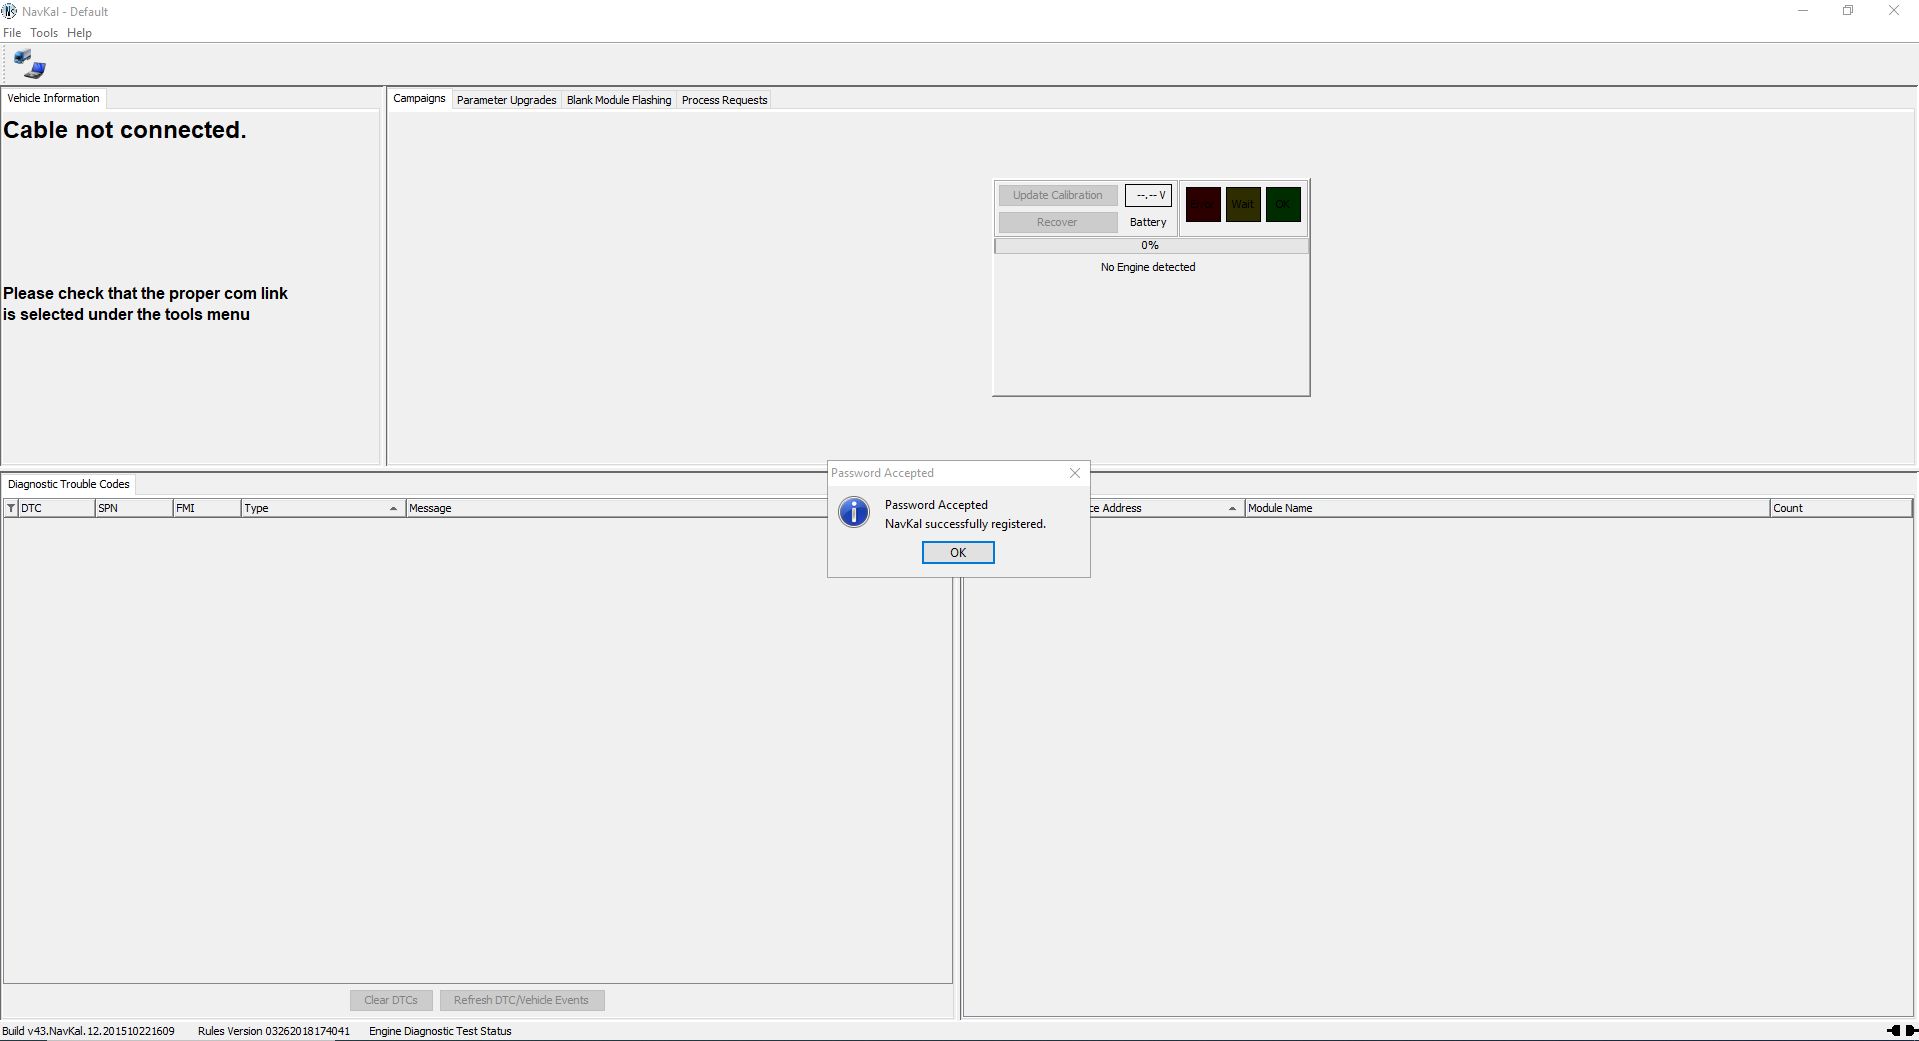The image size is (1919, 1041).
Task: Click the 0% calibration progress bar
Action: (x=1151, y=245)
